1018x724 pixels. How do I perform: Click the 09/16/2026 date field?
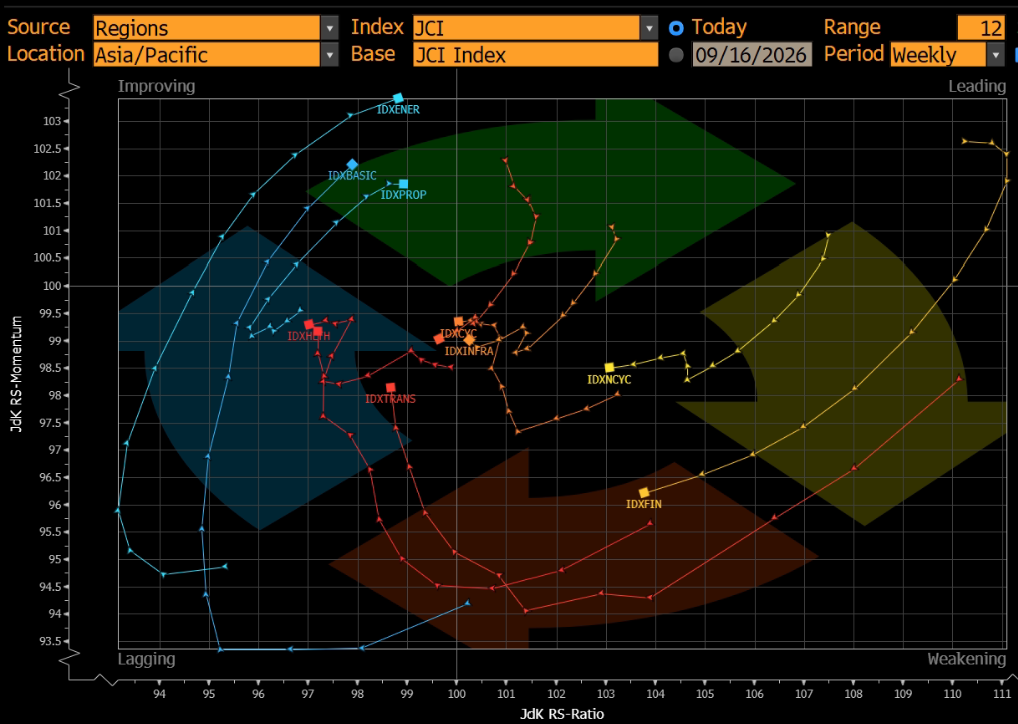pos(752,55)
